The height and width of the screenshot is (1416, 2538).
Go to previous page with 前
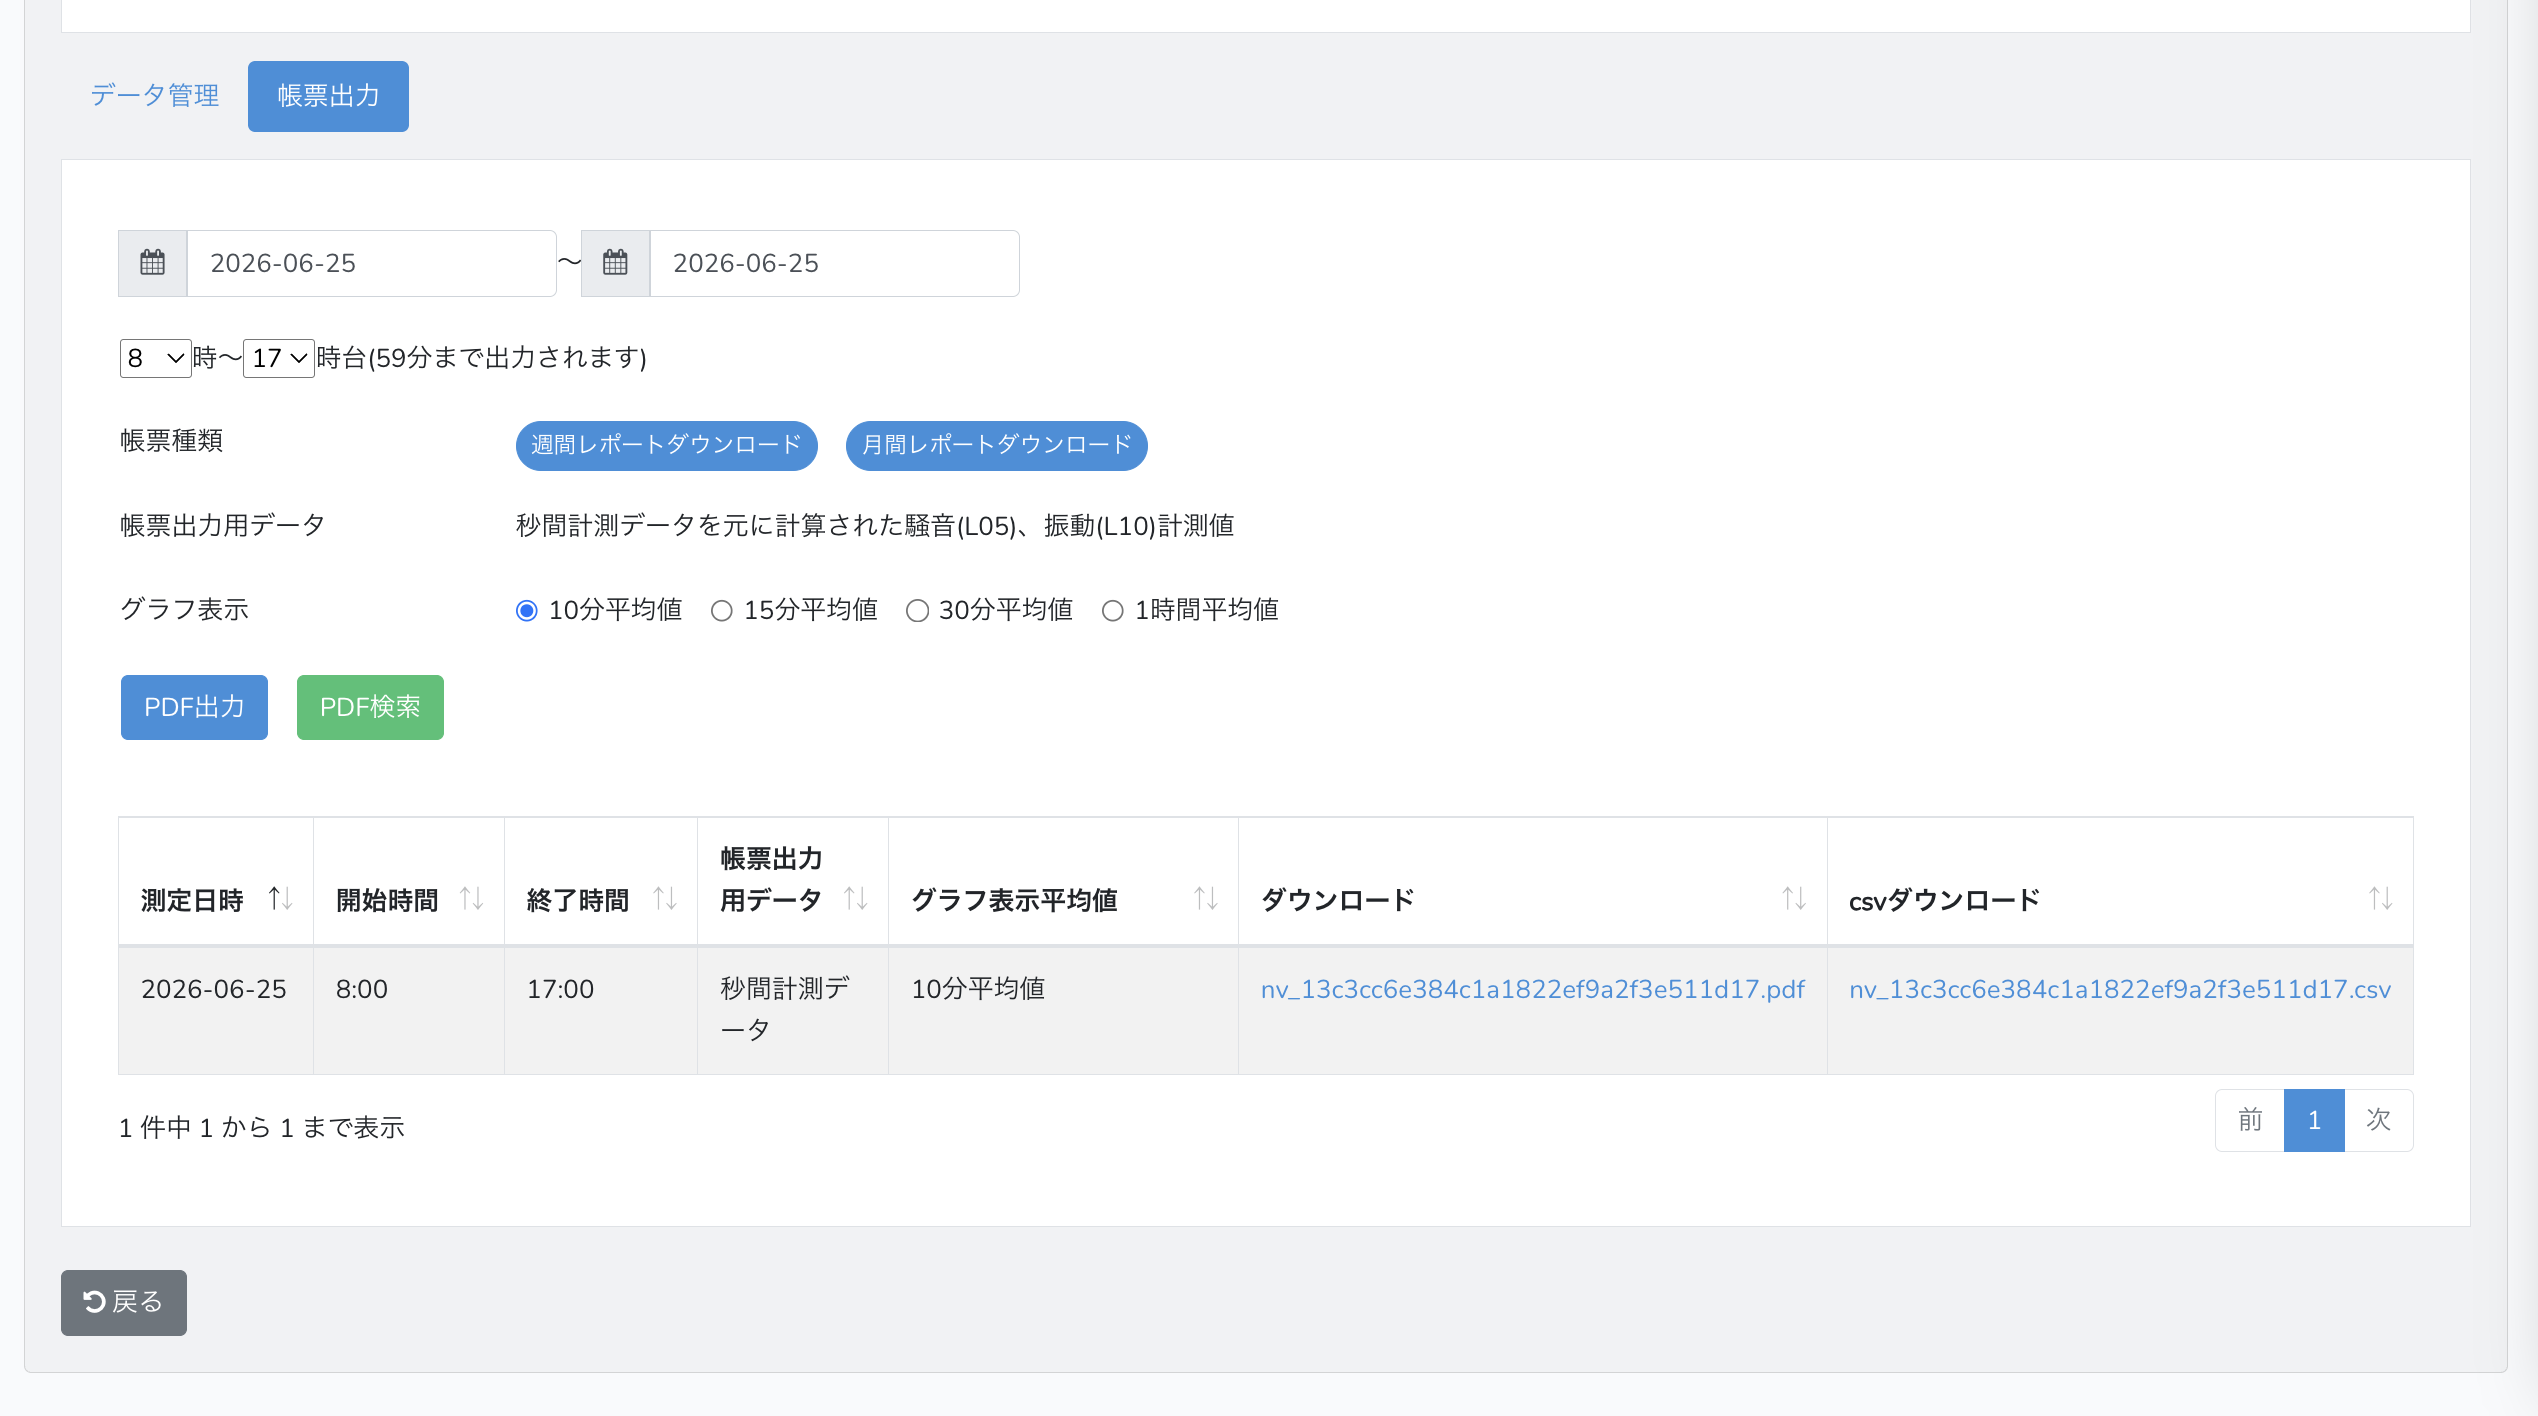(x=2251, y=1121)
